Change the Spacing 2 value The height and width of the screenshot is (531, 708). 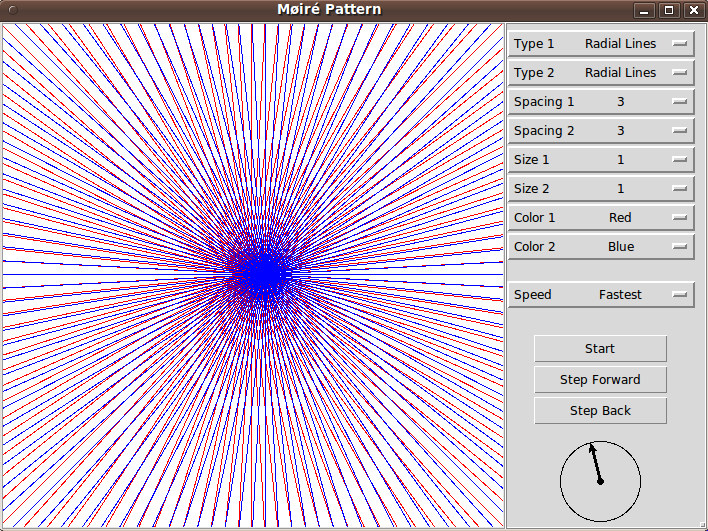point(601,130)
